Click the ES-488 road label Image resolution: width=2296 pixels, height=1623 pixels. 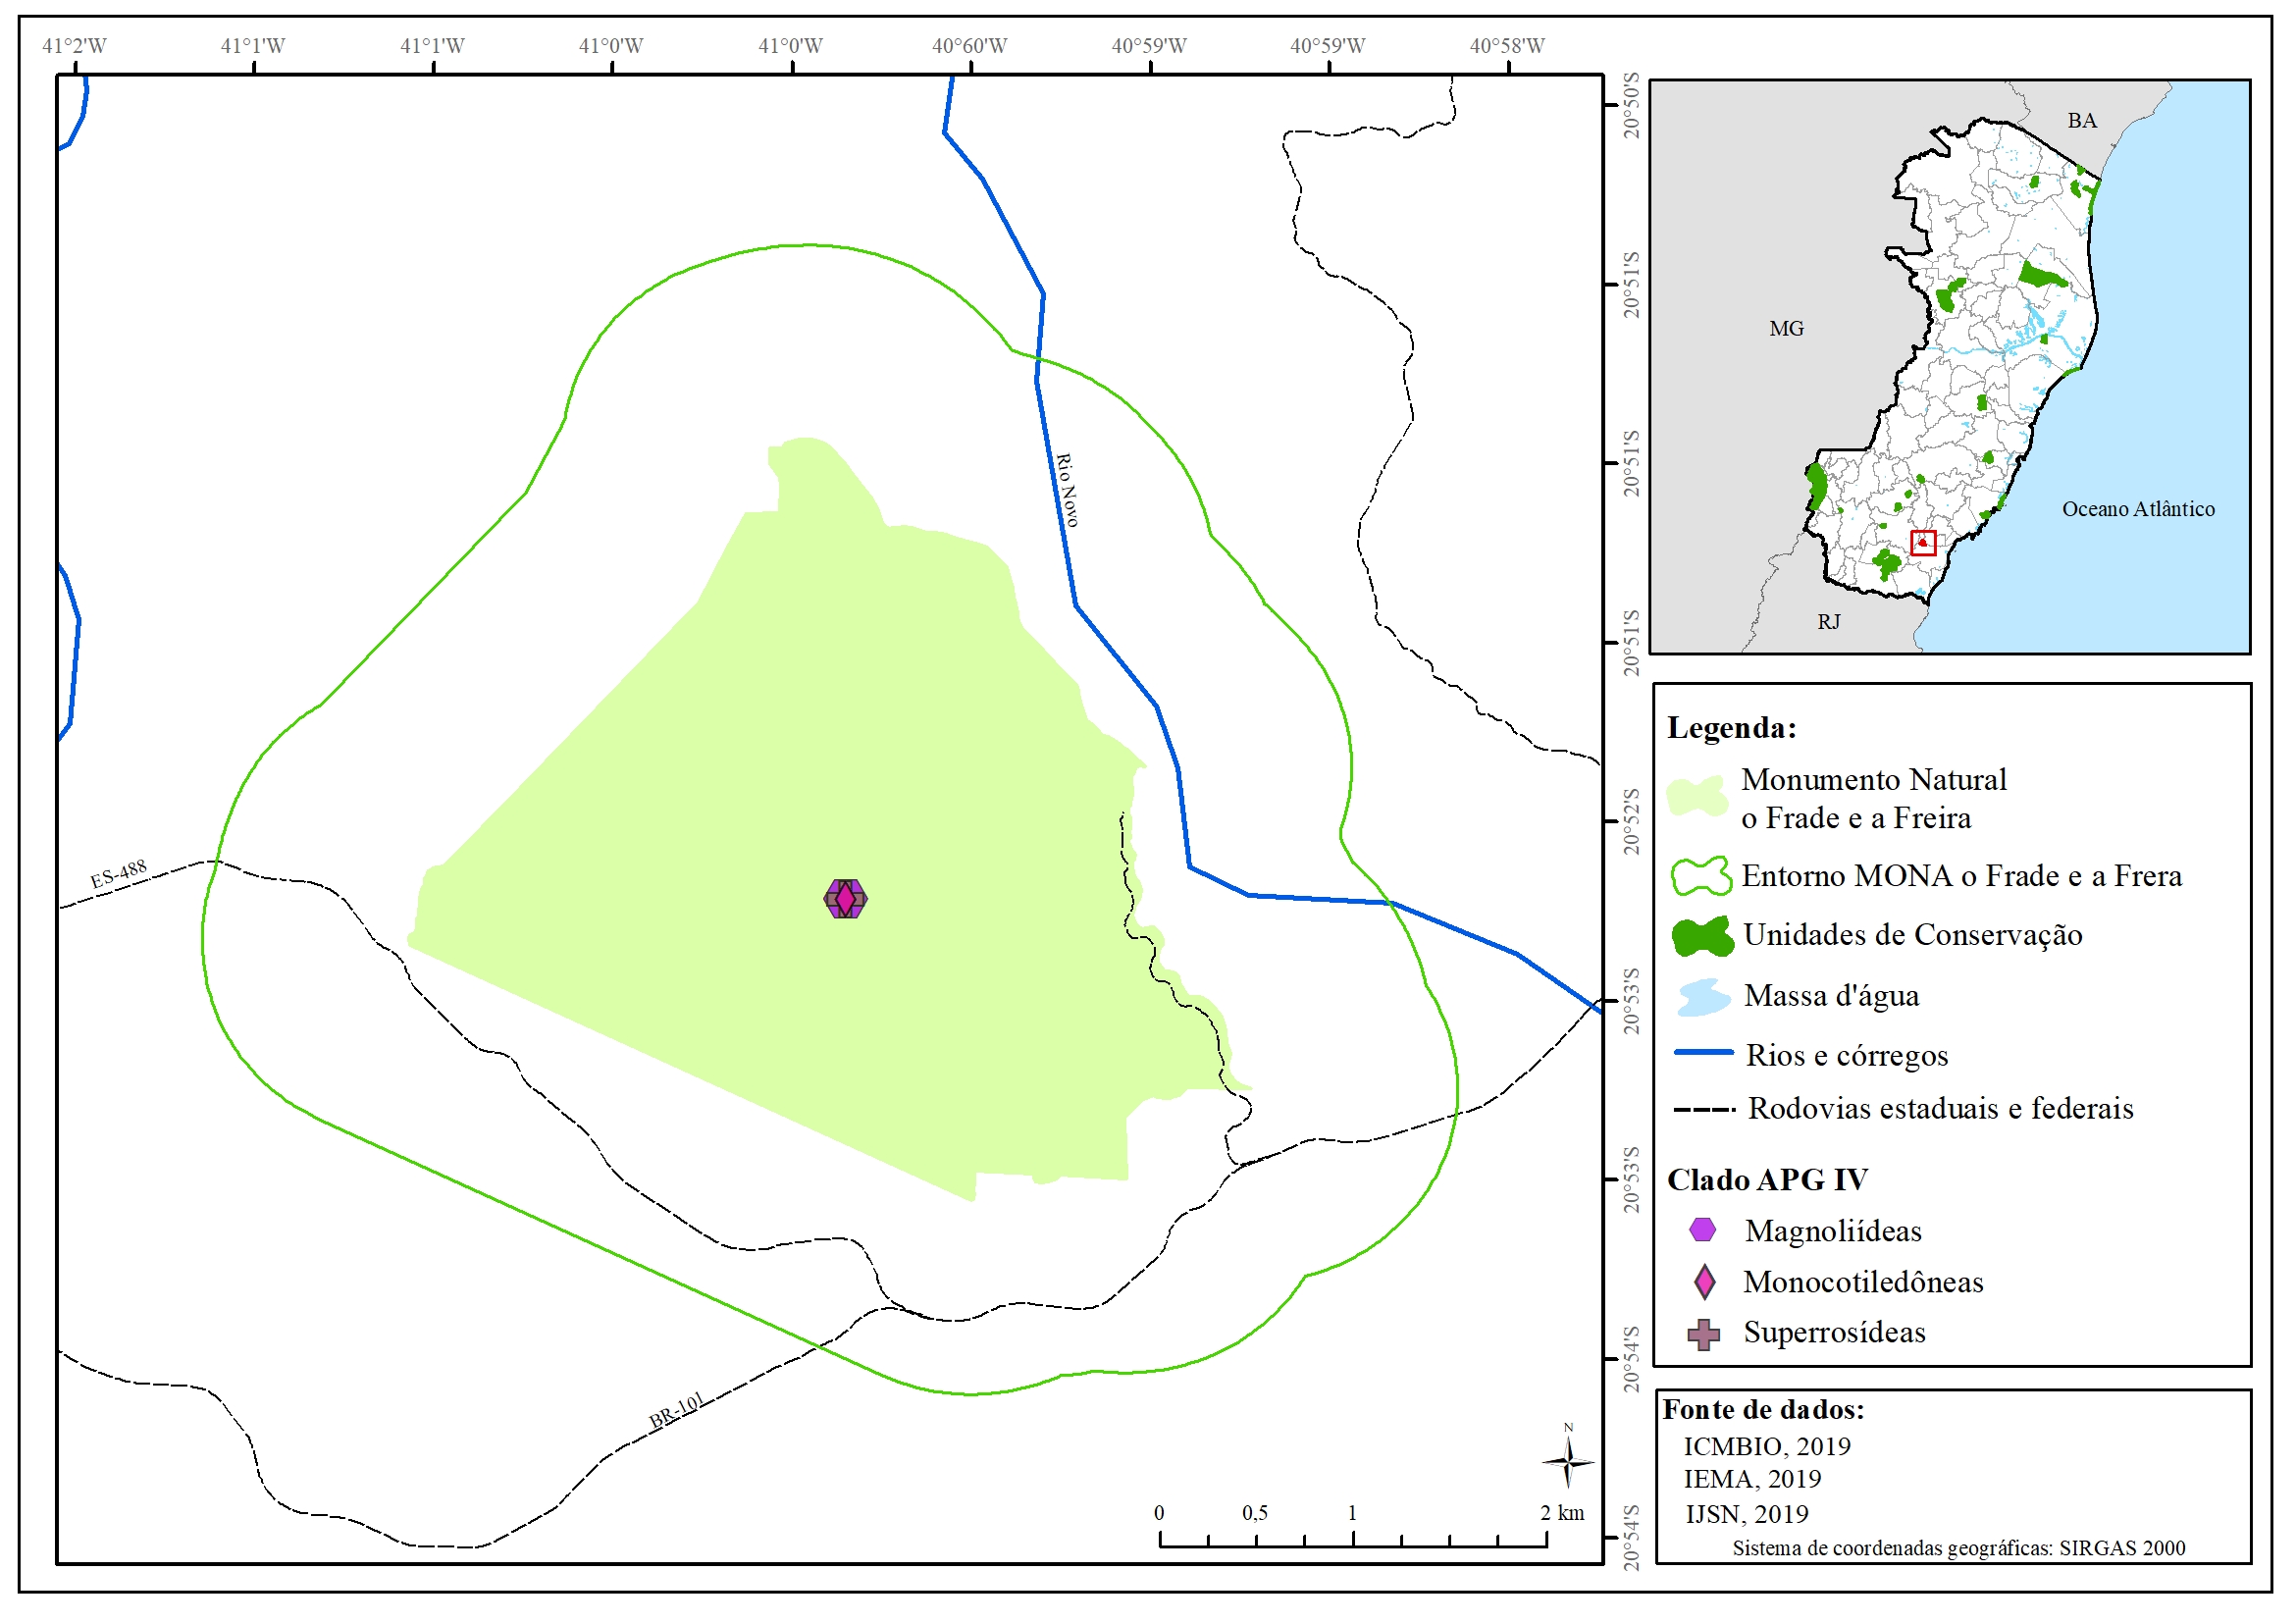pos(118,873)
